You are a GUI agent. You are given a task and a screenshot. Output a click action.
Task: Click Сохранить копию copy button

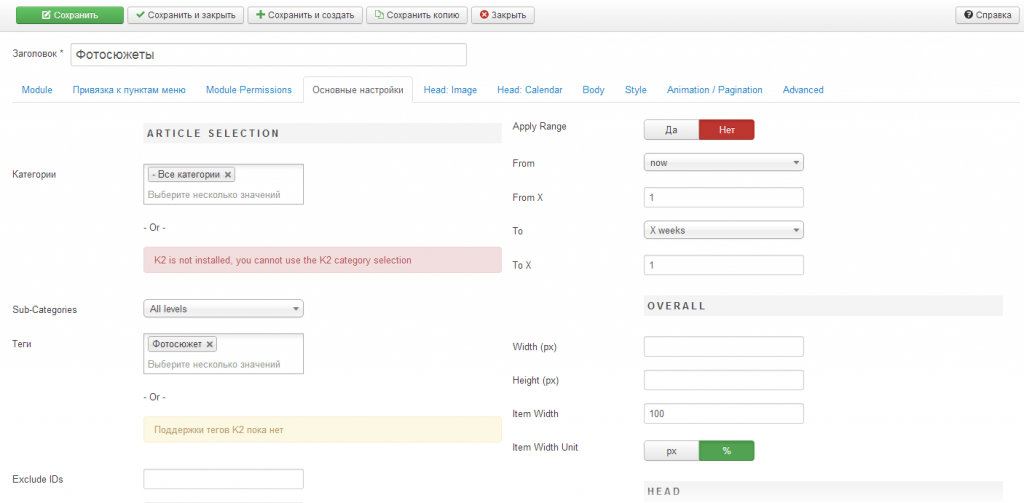pyautogui.click(x=416, y=15)
